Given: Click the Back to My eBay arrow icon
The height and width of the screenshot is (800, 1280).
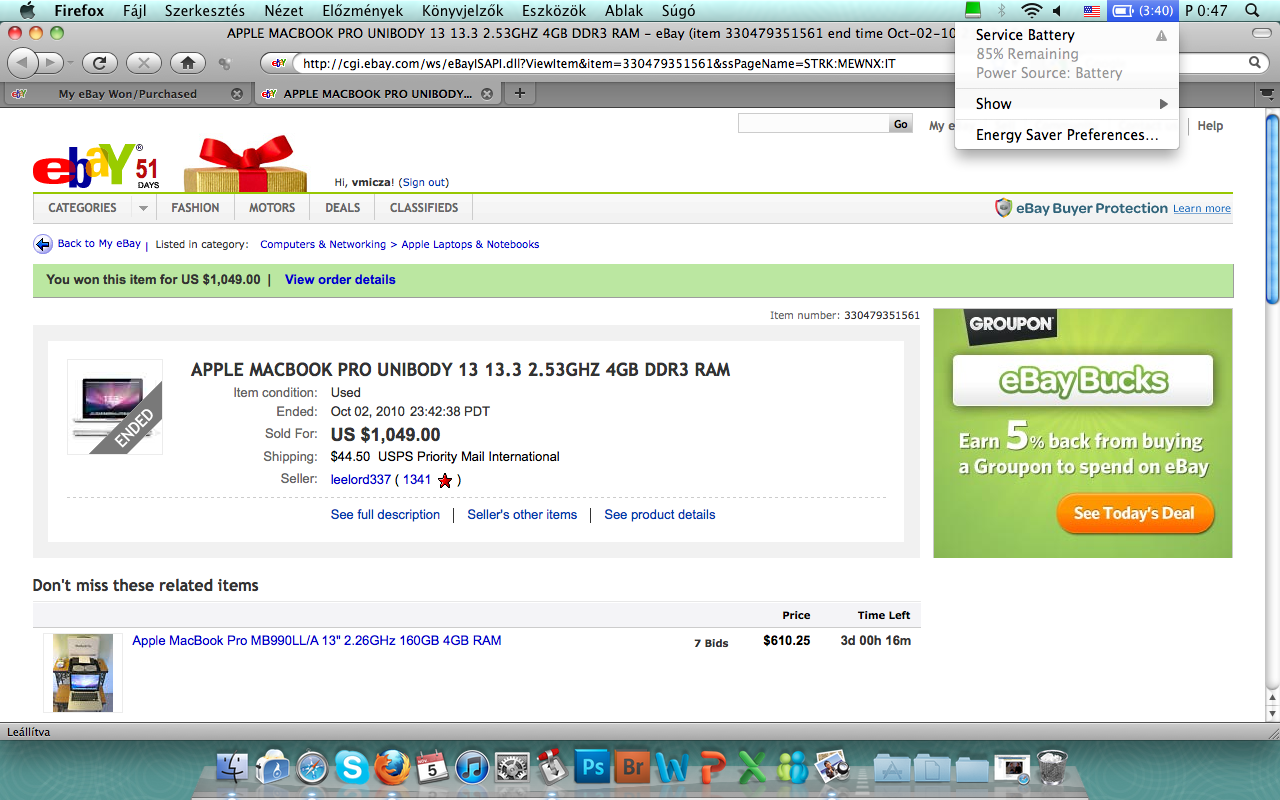Looking at the screenshot, I should click(43, 244).
